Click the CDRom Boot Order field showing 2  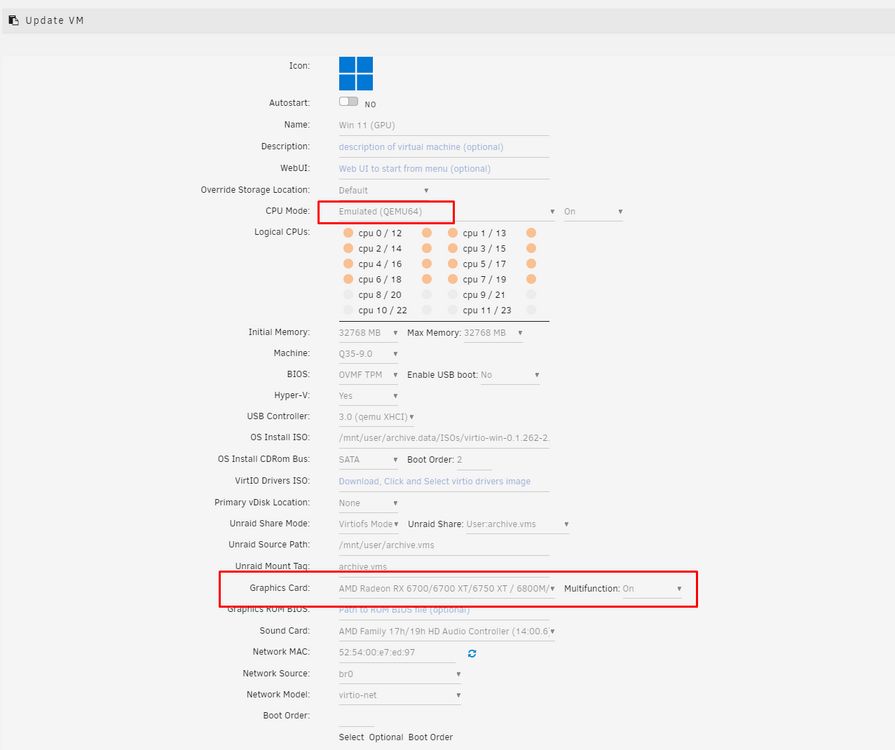[x=474, y=460]
